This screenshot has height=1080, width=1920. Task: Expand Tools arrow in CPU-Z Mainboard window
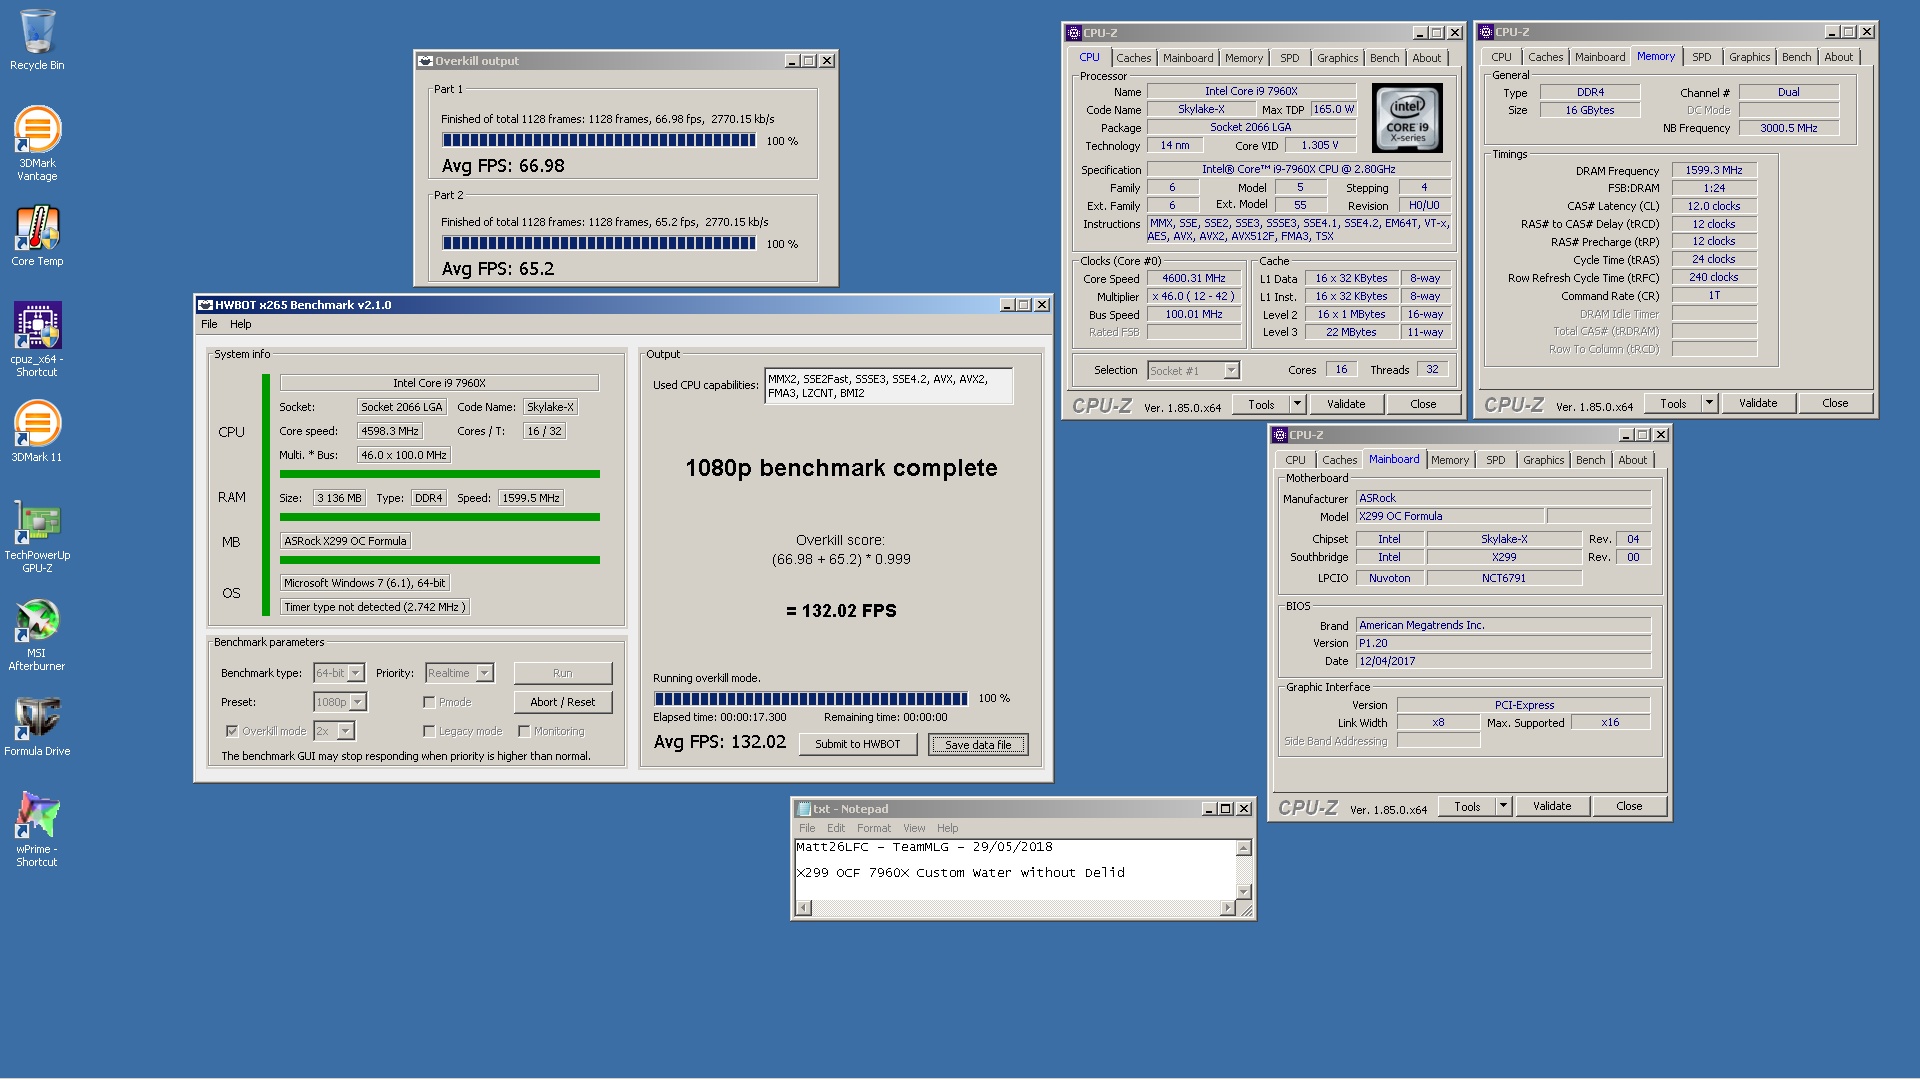point(1503,806)
